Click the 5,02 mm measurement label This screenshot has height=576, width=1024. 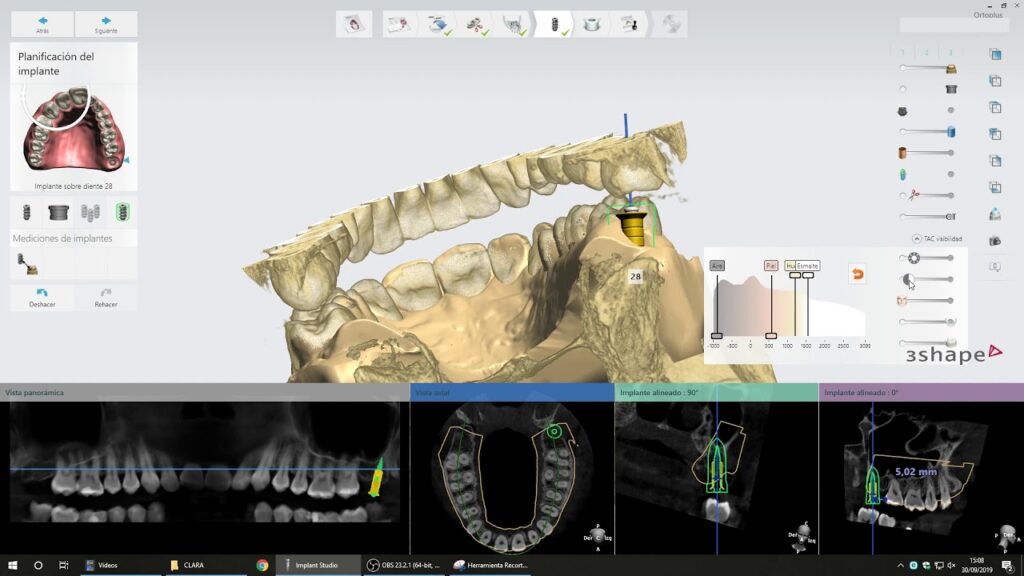[x=916, y=472]
